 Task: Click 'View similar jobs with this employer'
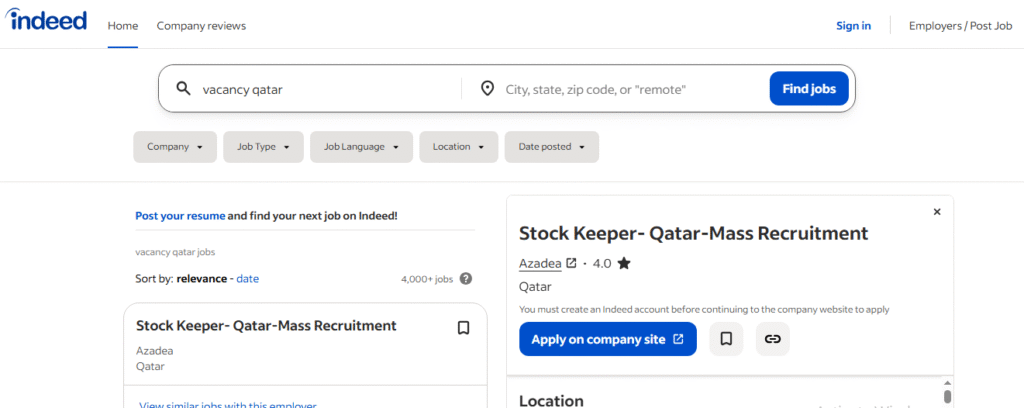point(228,405)
